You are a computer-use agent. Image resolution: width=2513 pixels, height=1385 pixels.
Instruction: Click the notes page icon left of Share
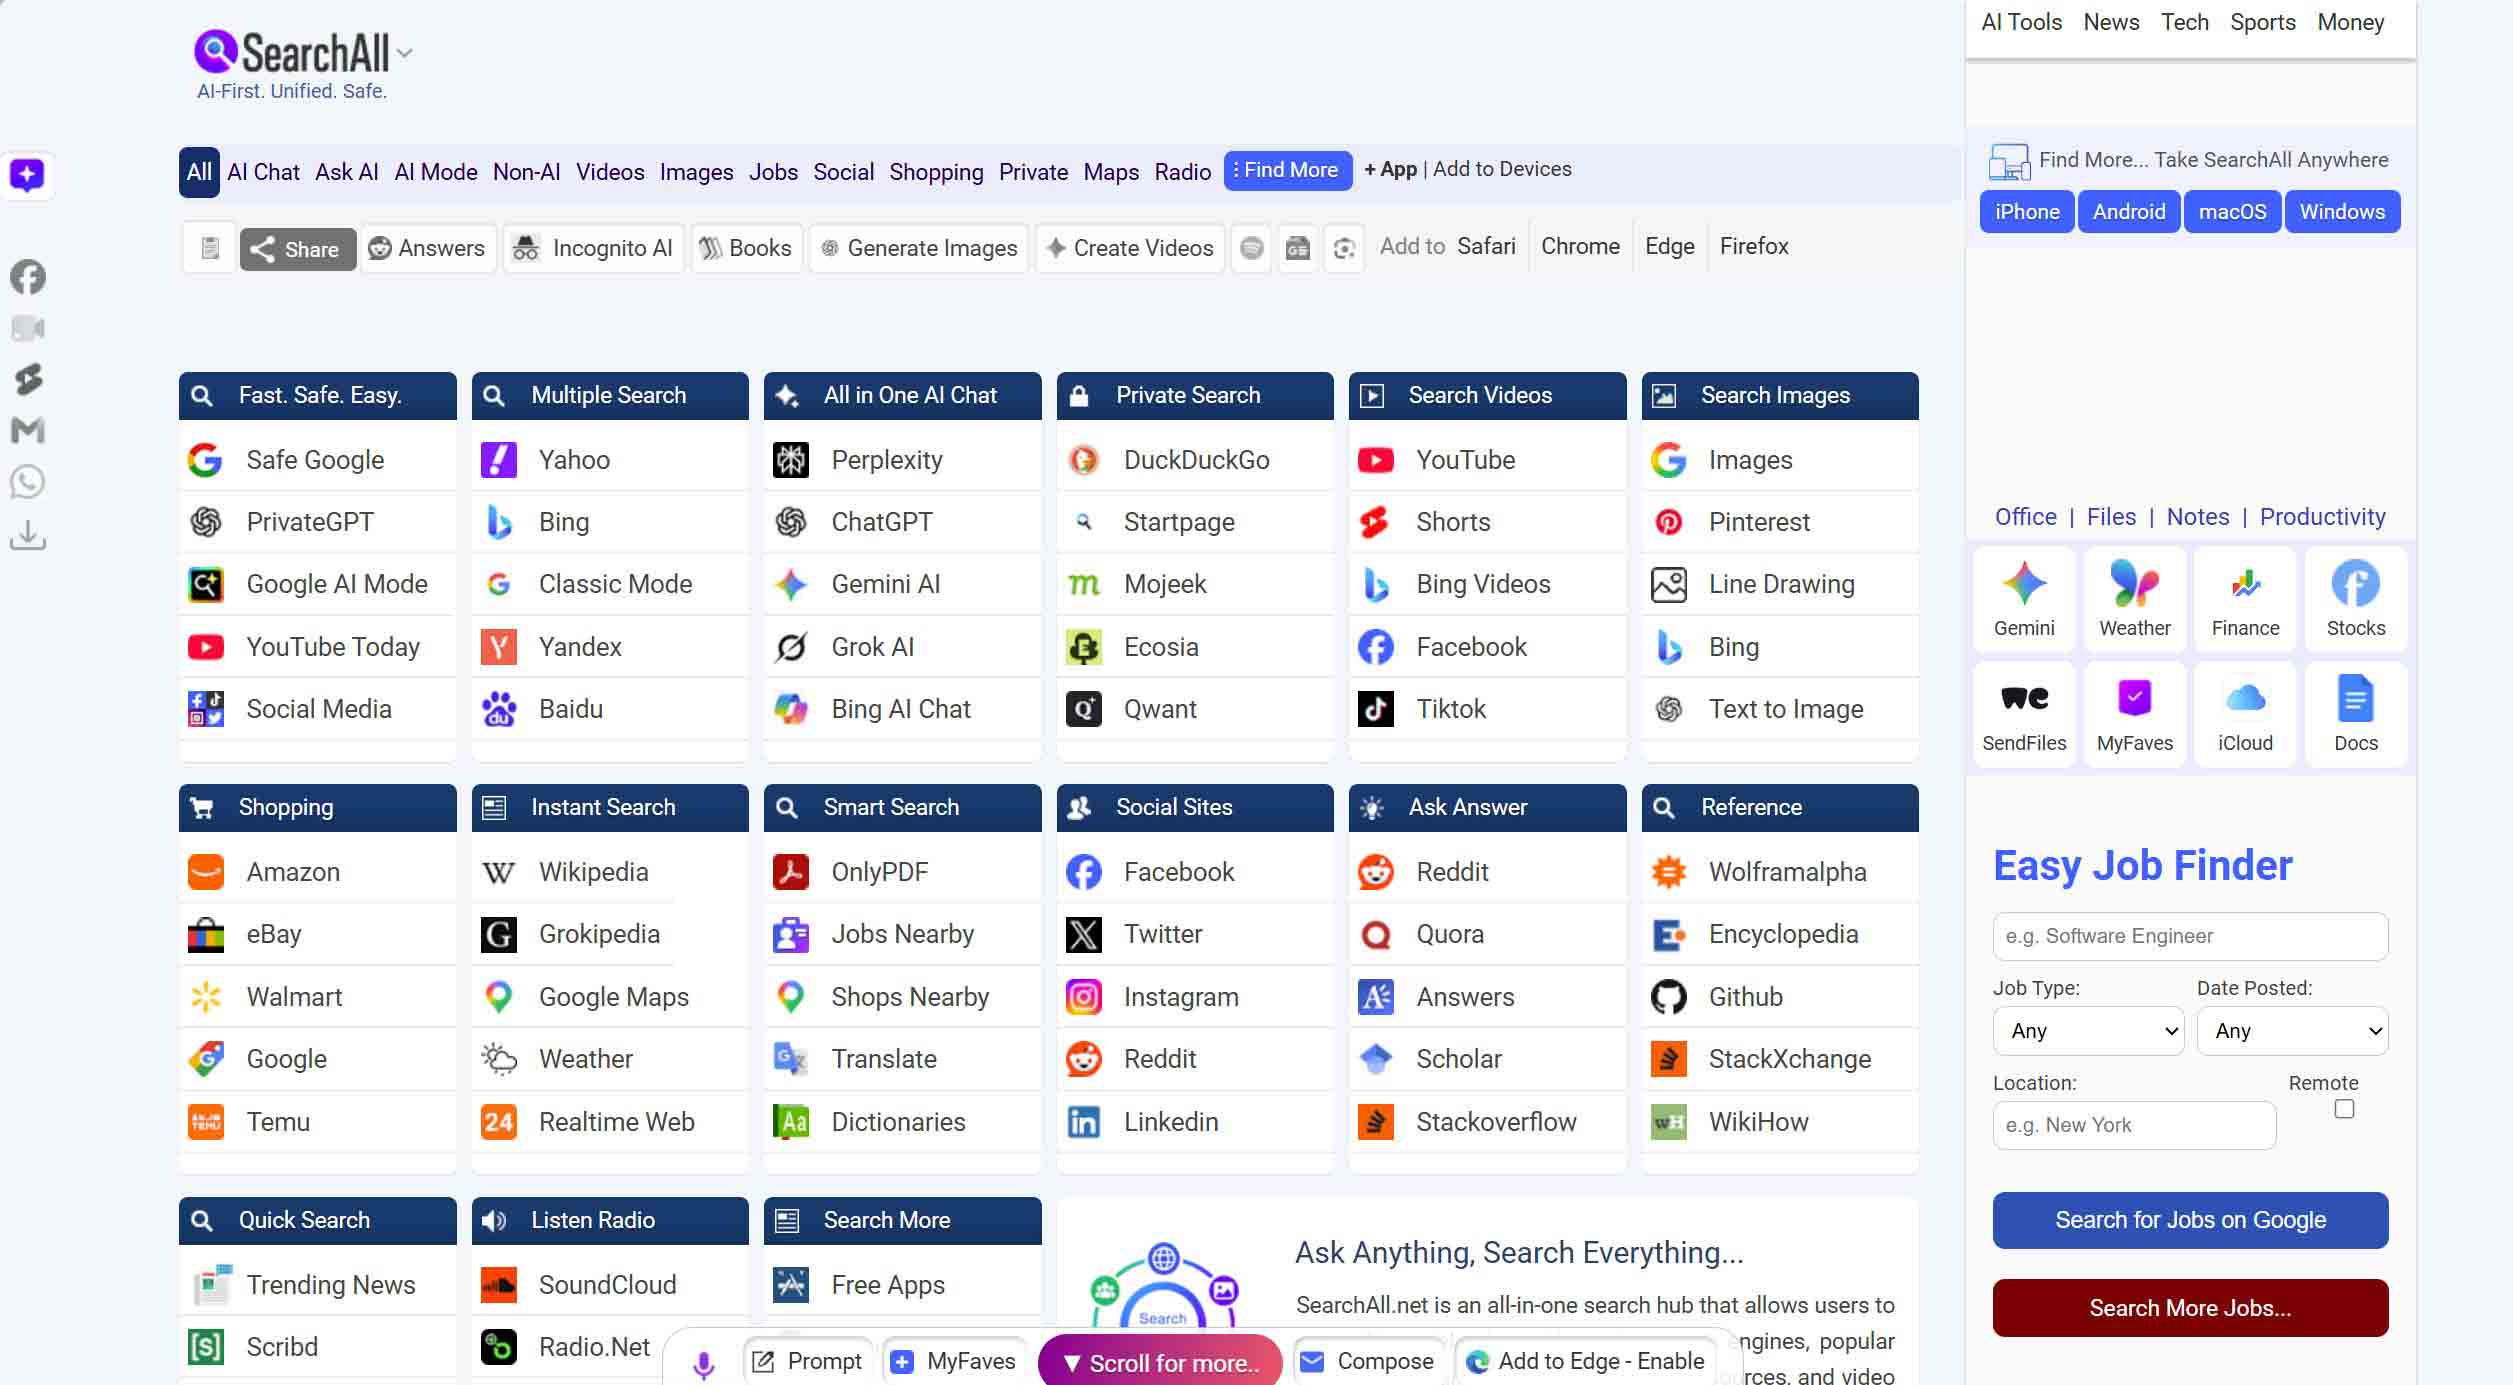[210, 248]
